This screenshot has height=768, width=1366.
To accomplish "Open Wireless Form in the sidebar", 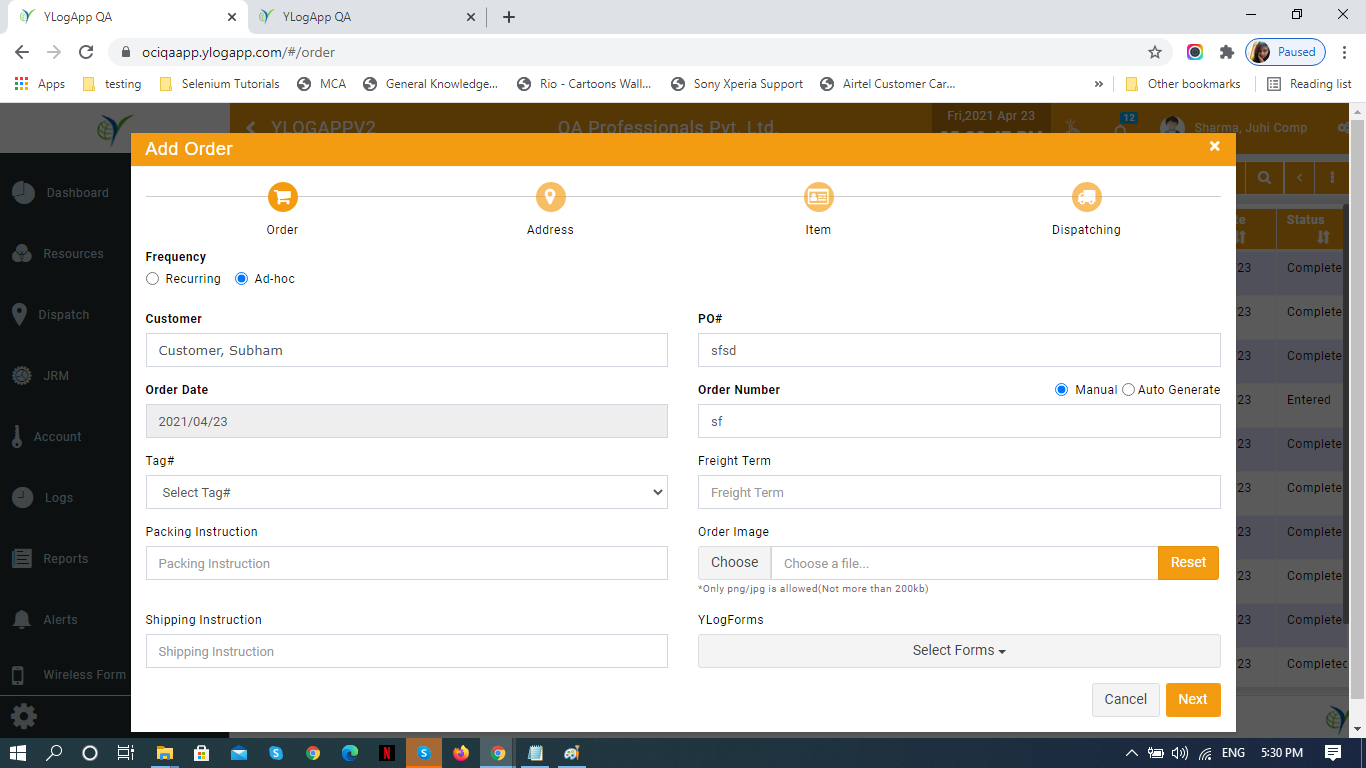I will [x=68, y=675].
